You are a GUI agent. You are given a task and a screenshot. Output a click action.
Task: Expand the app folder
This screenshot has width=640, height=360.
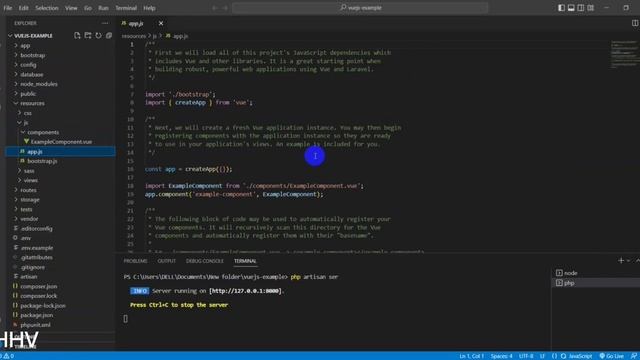[x=25, y=45]
